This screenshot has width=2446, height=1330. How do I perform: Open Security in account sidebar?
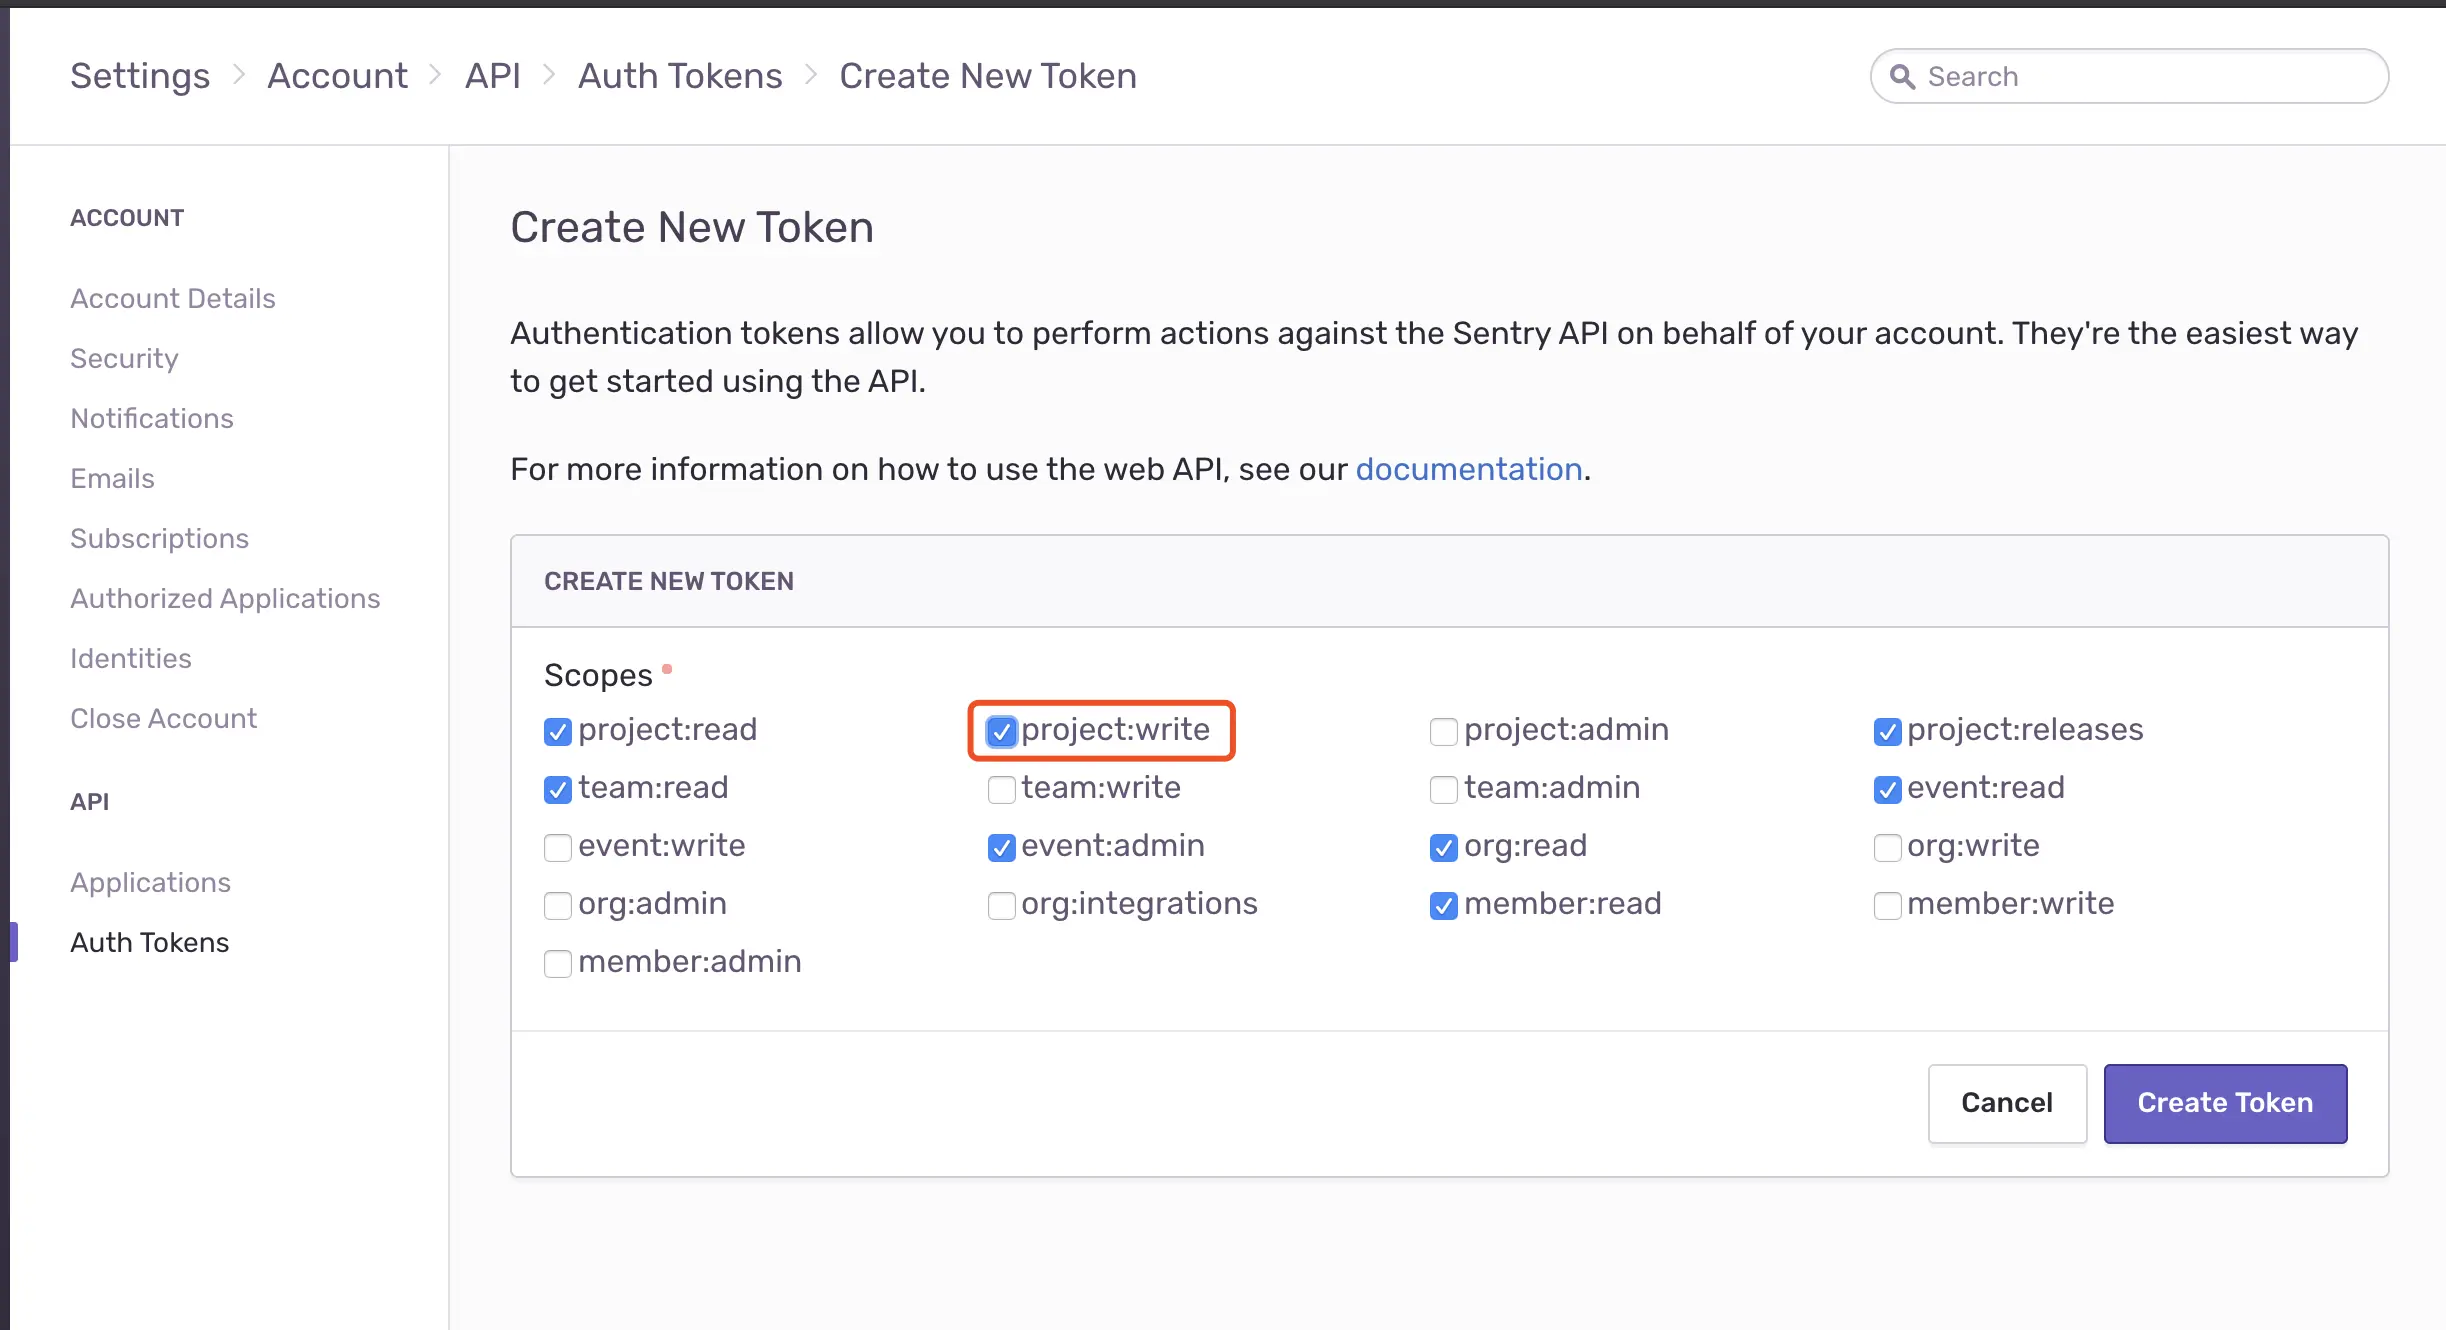124,358
